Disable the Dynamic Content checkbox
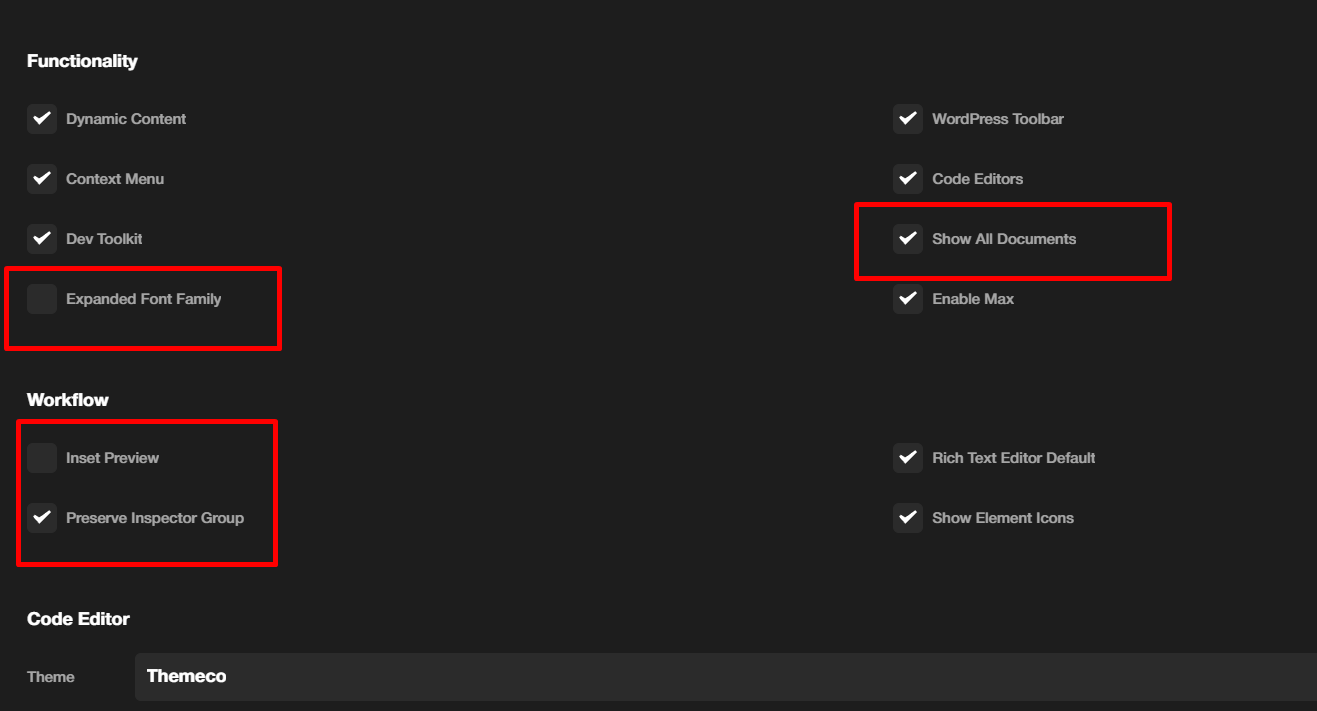Screen dimensions: 1317x711 [x=42, y=119]
